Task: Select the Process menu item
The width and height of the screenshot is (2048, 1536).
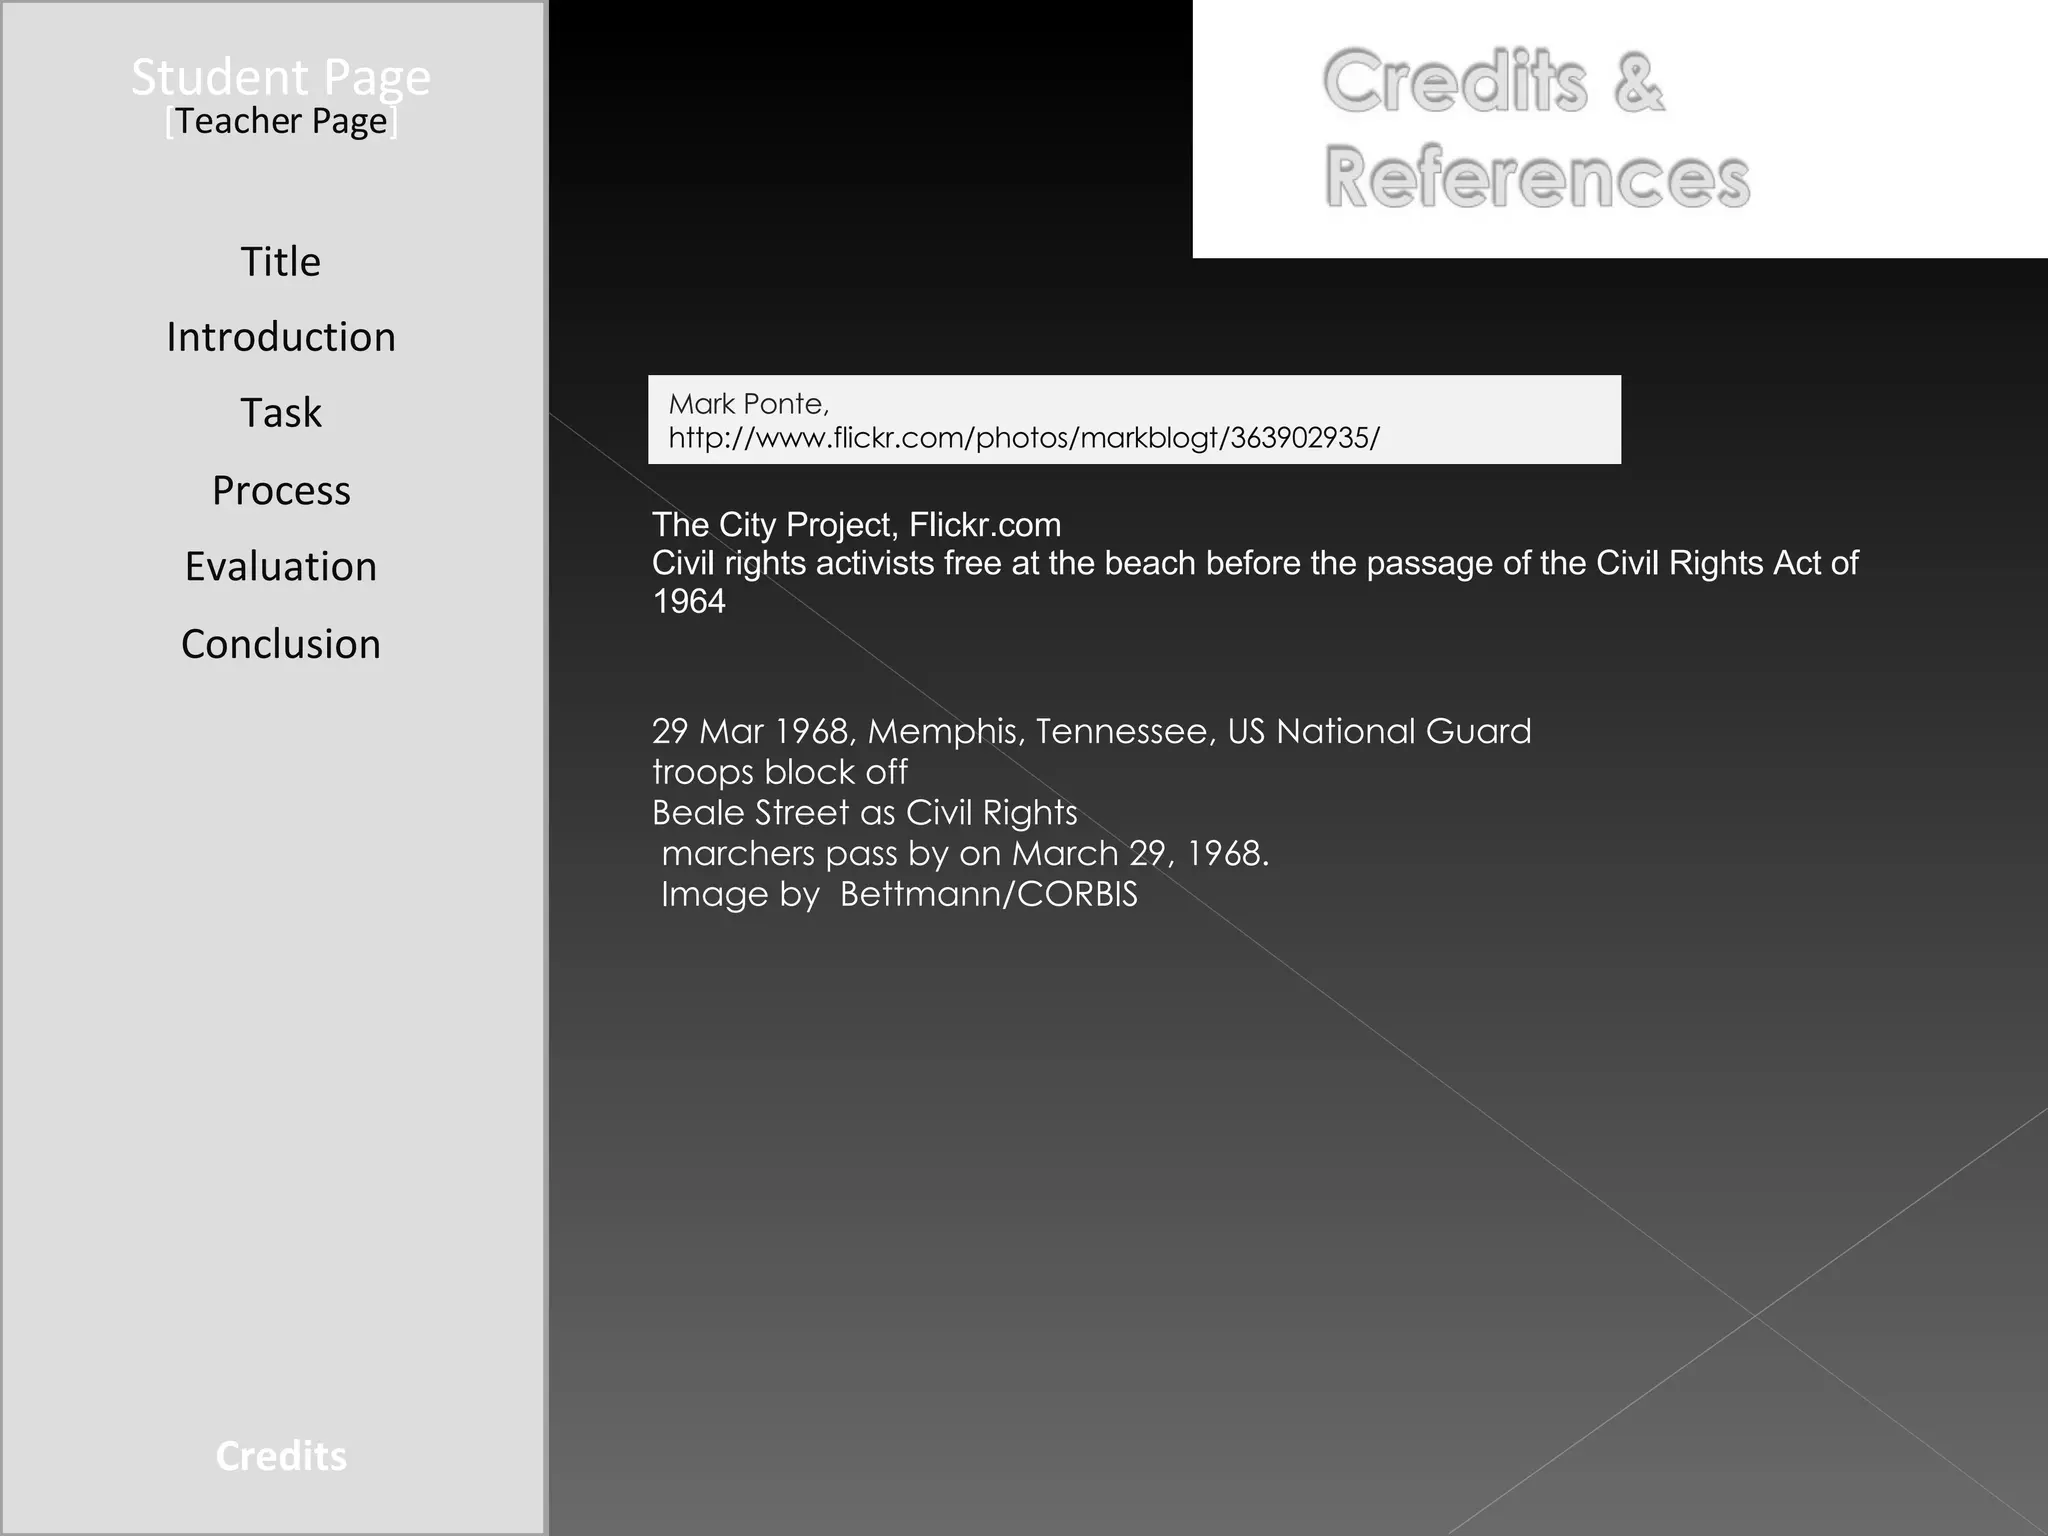Action: coord(280,491)
